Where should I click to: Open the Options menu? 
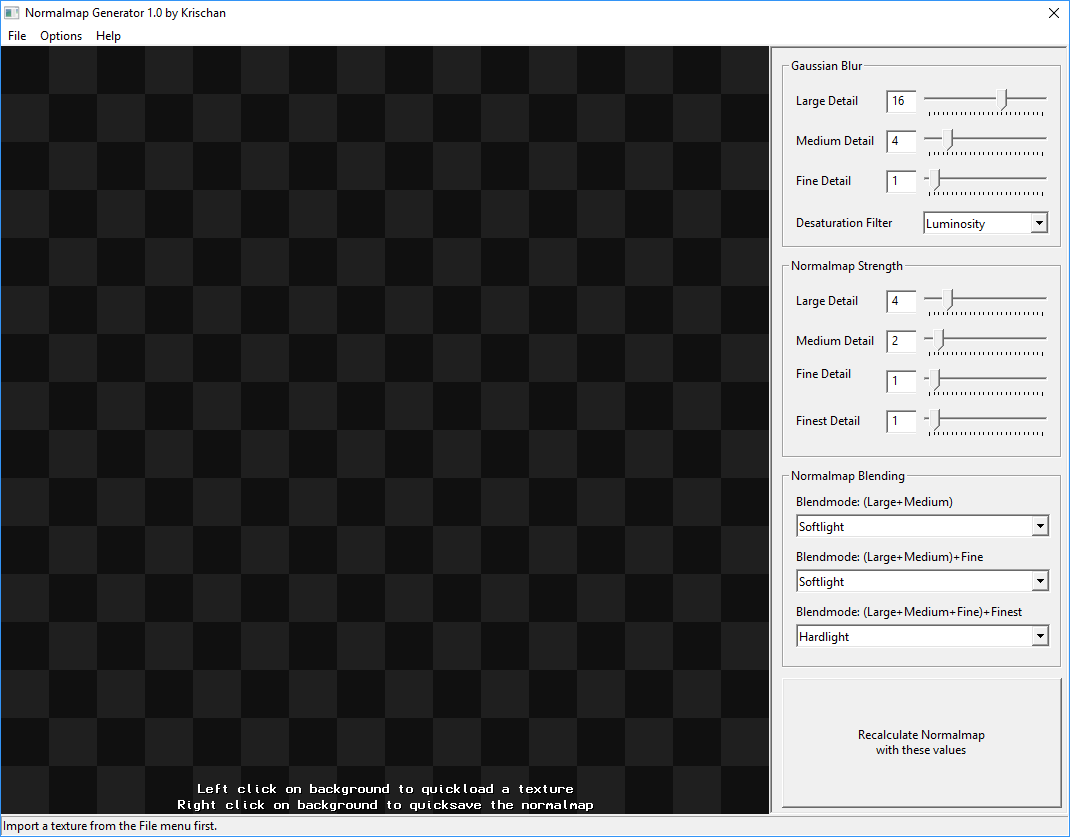pyautogui.click(x=61, y=35)
